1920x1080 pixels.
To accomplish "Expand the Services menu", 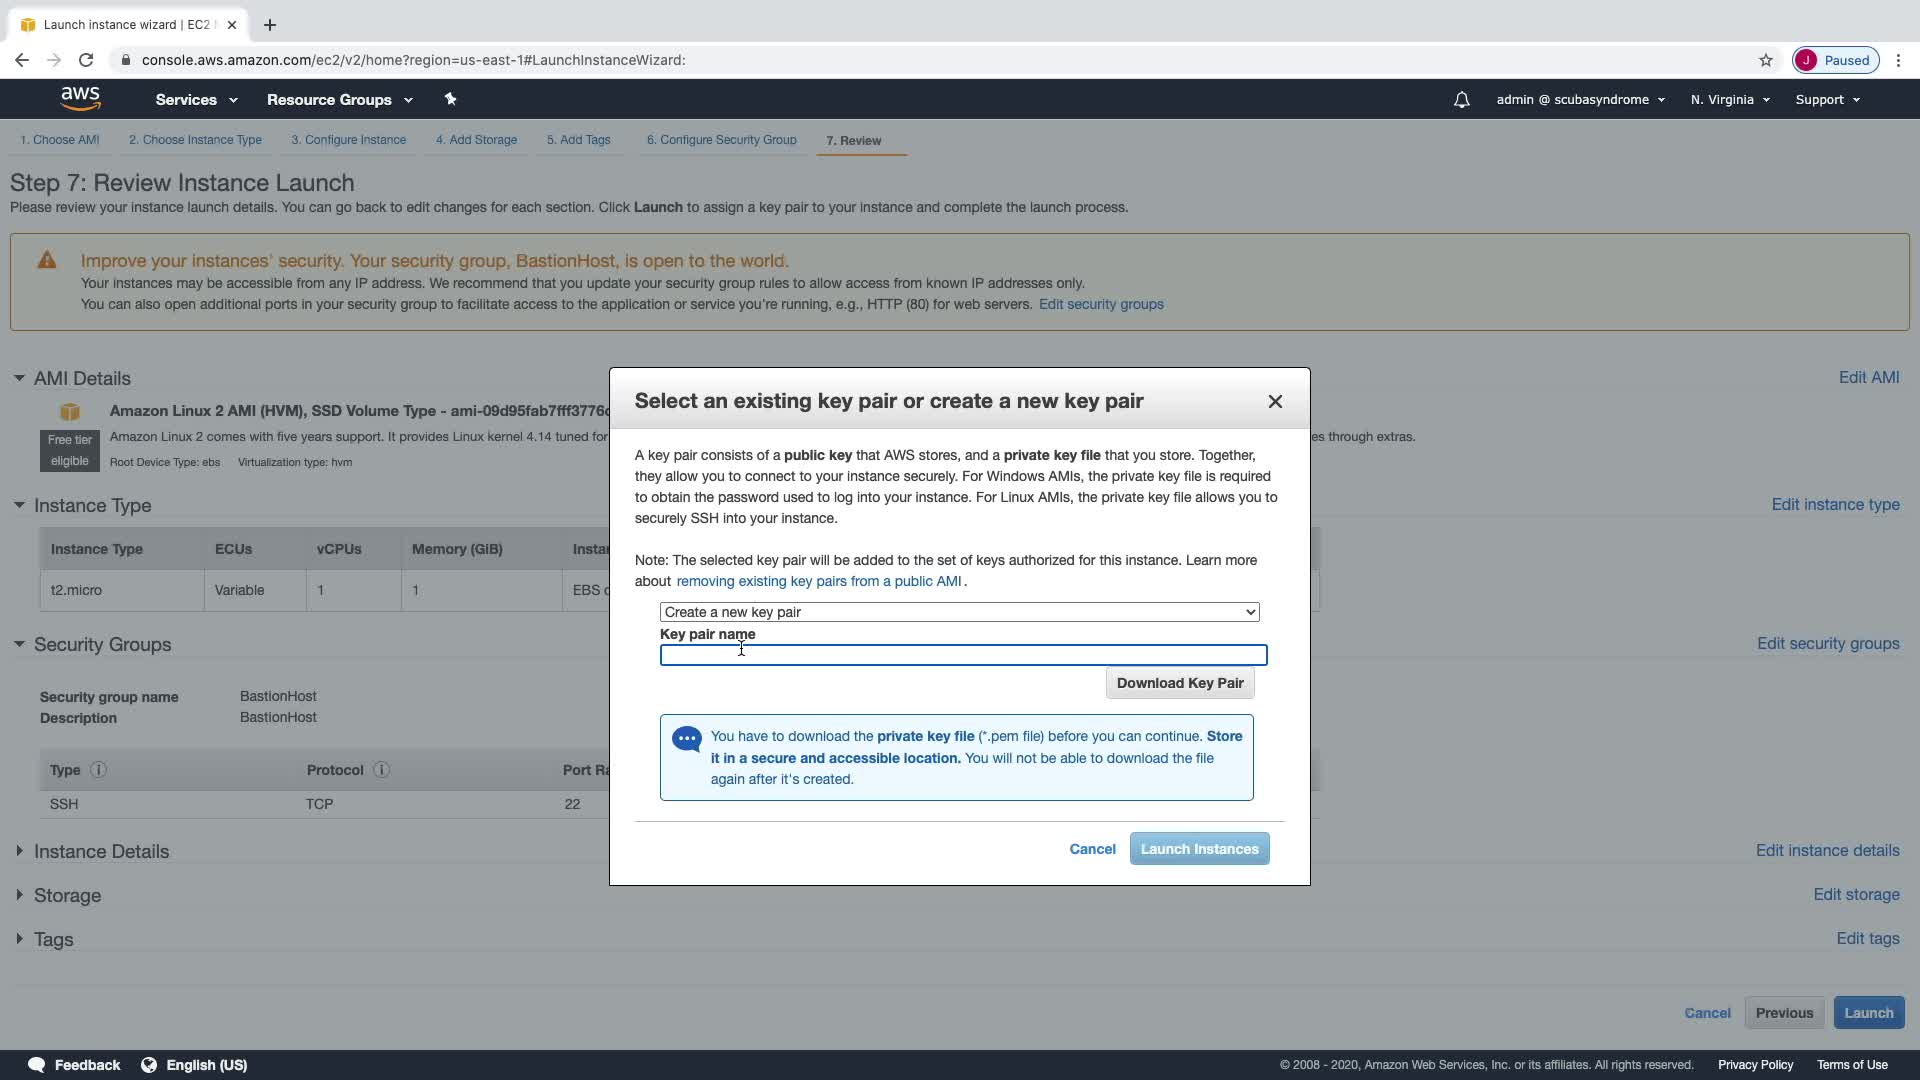I will pos(196,100).
